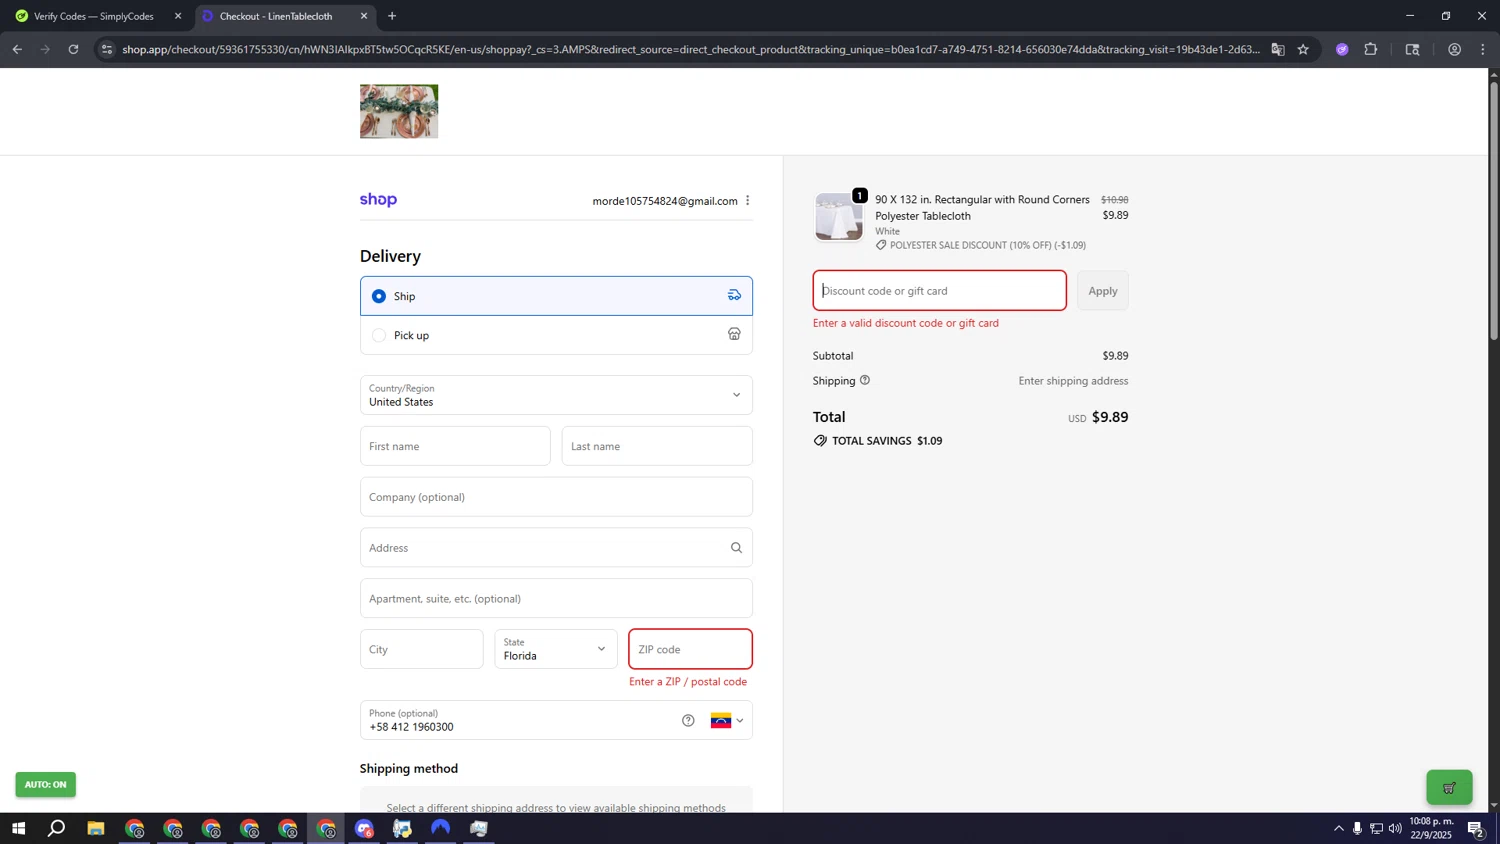Click the email address morde105754824@gmail.com

(x=665, y=201)
